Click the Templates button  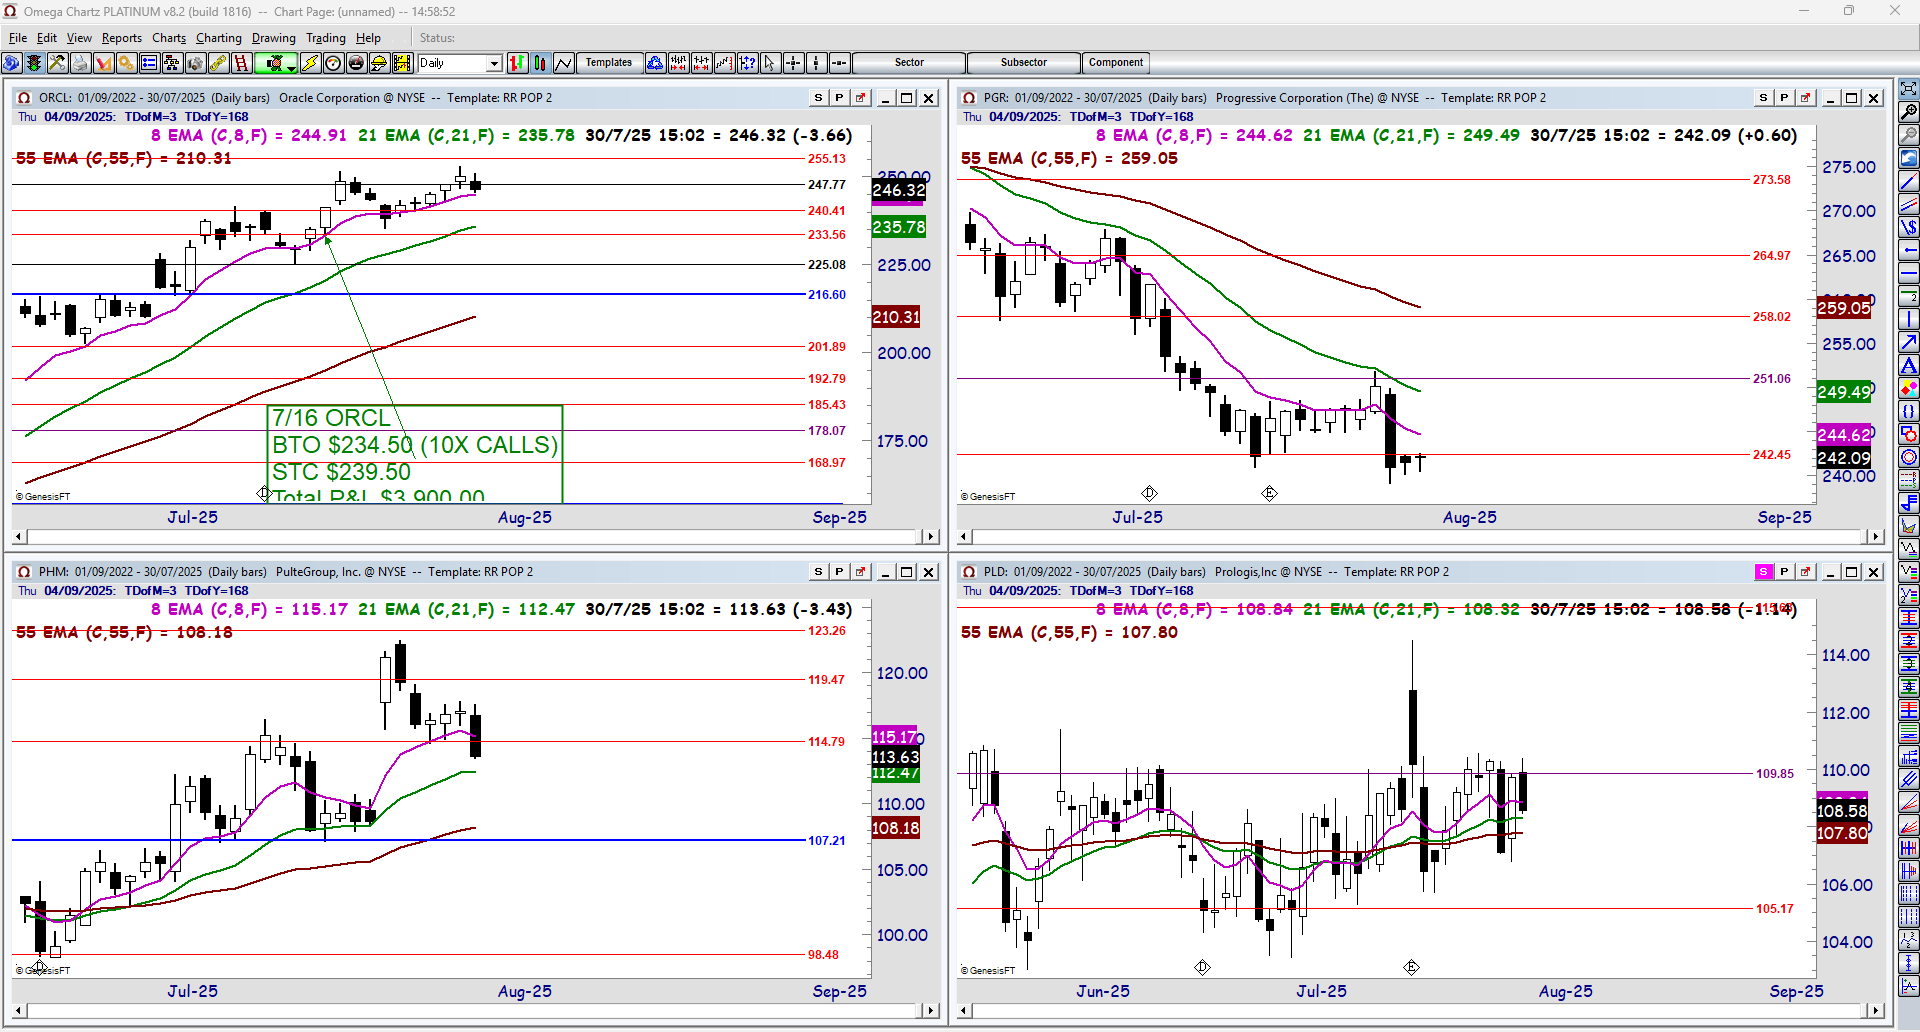coord(609,63)
